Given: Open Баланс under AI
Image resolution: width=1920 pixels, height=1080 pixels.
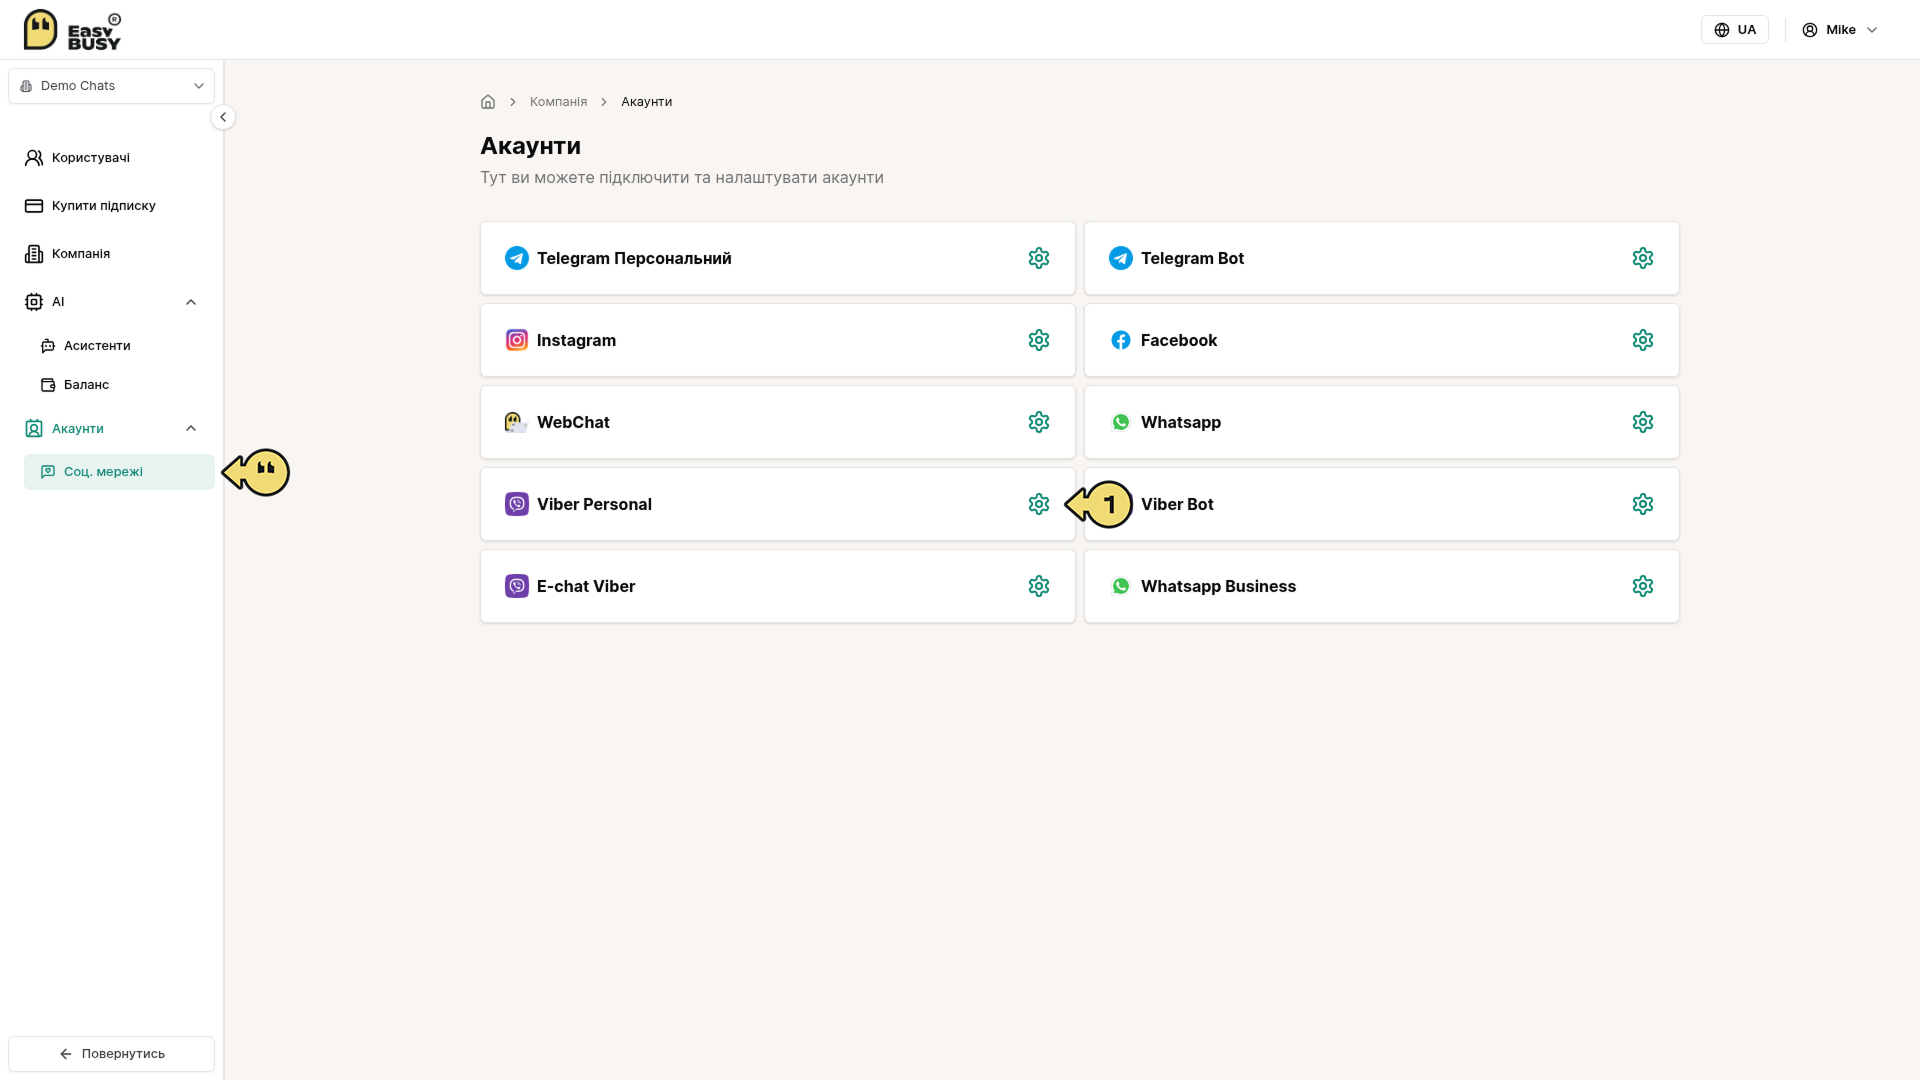Looking at the screenshot, I should (x=120, y=385).
